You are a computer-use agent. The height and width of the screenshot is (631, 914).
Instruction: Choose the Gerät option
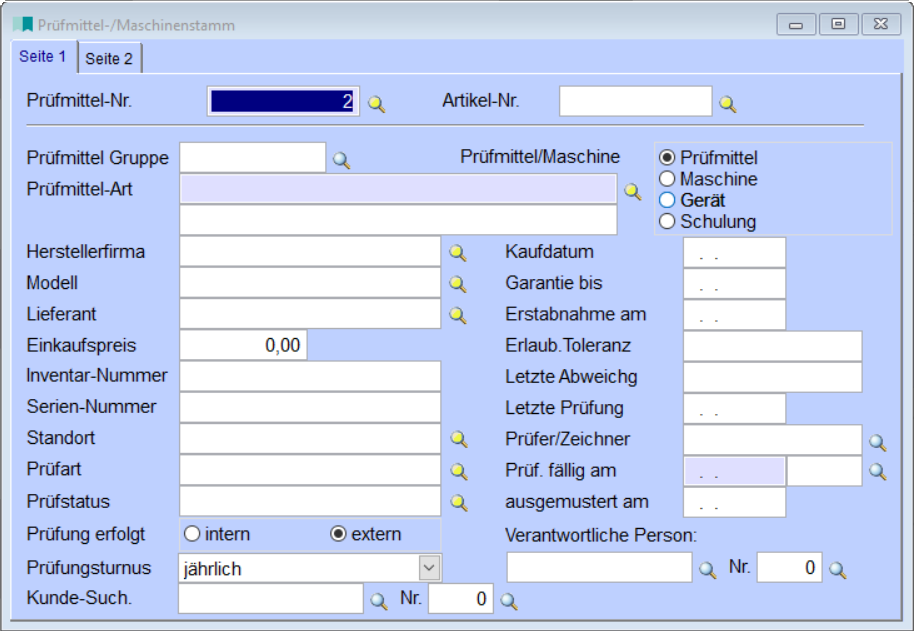[667, 200]
